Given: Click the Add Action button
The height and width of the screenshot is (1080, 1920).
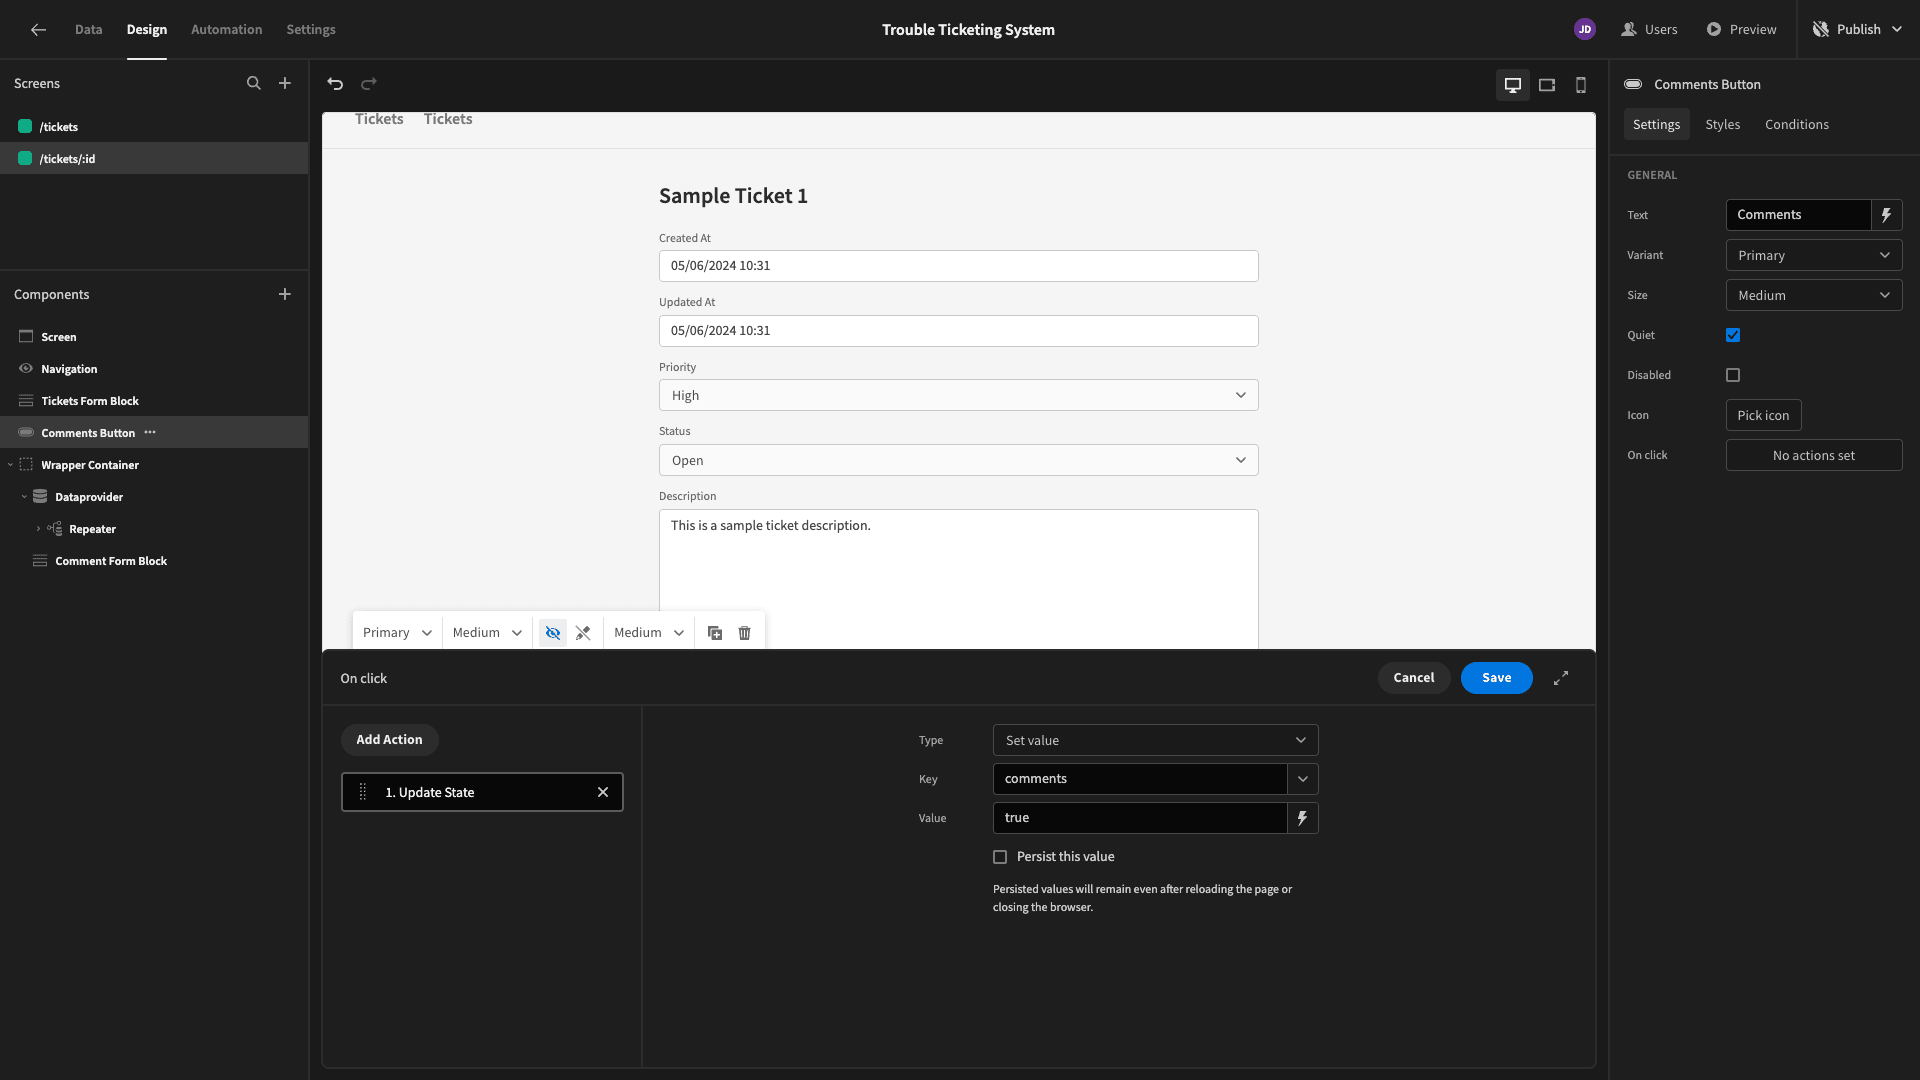Looking at the screenshot, I should [x=389, y=740].
